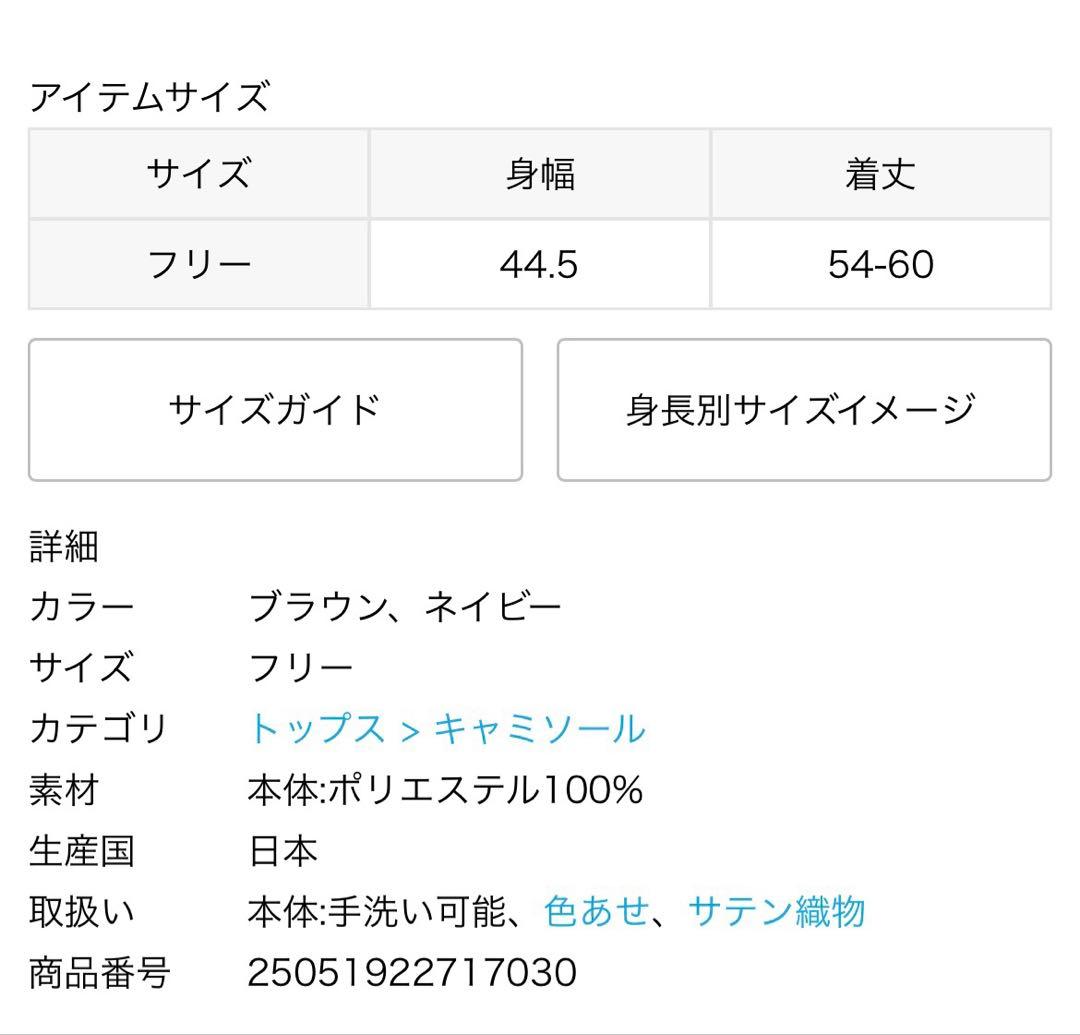Screen dimensions: 1080x1035
Task: Select the 44.5 body width value
Action: 541,262
